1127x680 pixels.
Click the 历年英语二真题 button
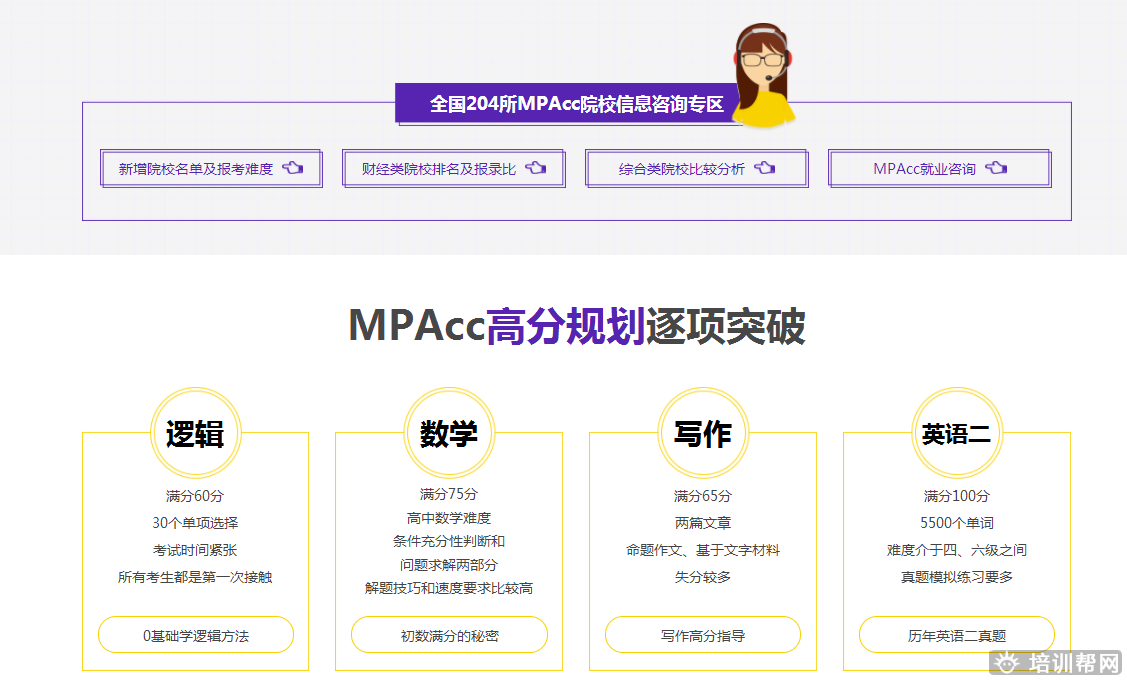coord(957,635)
